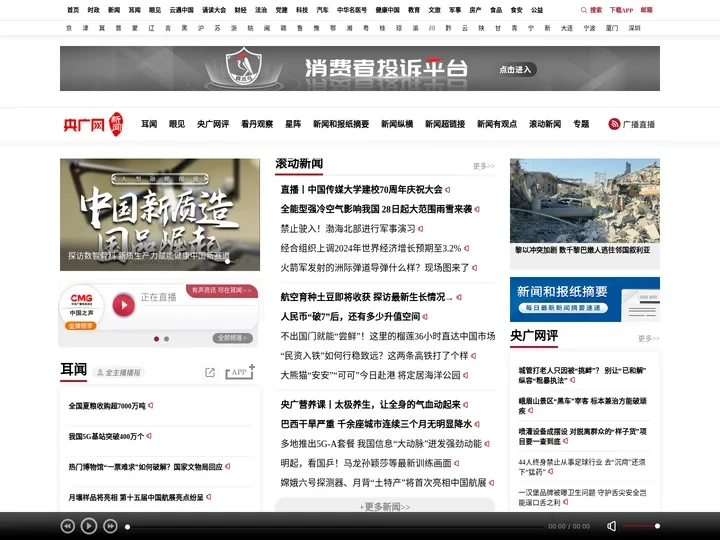Adjust the volume slider
Image resolution: width=720 pixels, height=540 pixels.
(641, 526)
